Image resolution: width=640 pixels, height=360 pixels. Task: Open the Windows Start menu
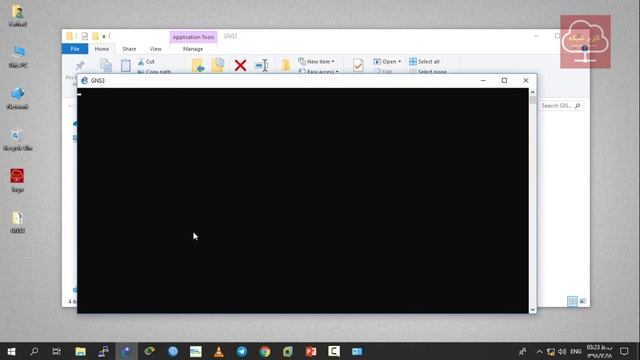point(11,351)
